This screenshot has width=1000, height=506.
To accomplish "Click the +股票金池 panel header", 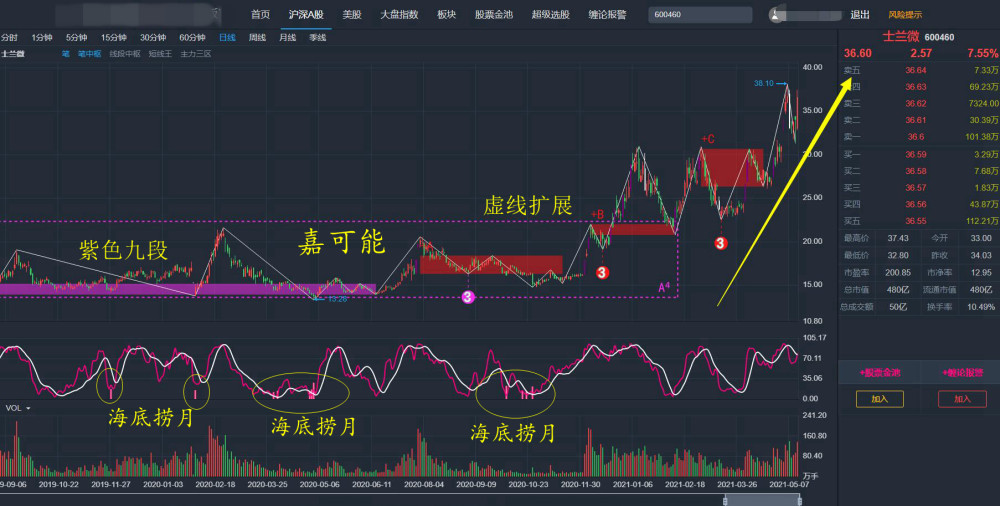I will [x=880, y=373].
